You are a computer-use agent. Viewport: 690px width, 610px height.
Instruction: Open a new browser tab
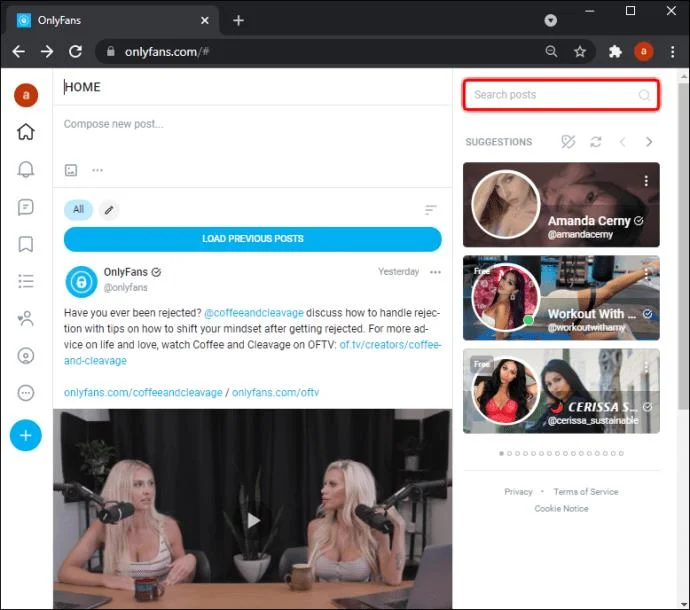click(x=238, y=20)
